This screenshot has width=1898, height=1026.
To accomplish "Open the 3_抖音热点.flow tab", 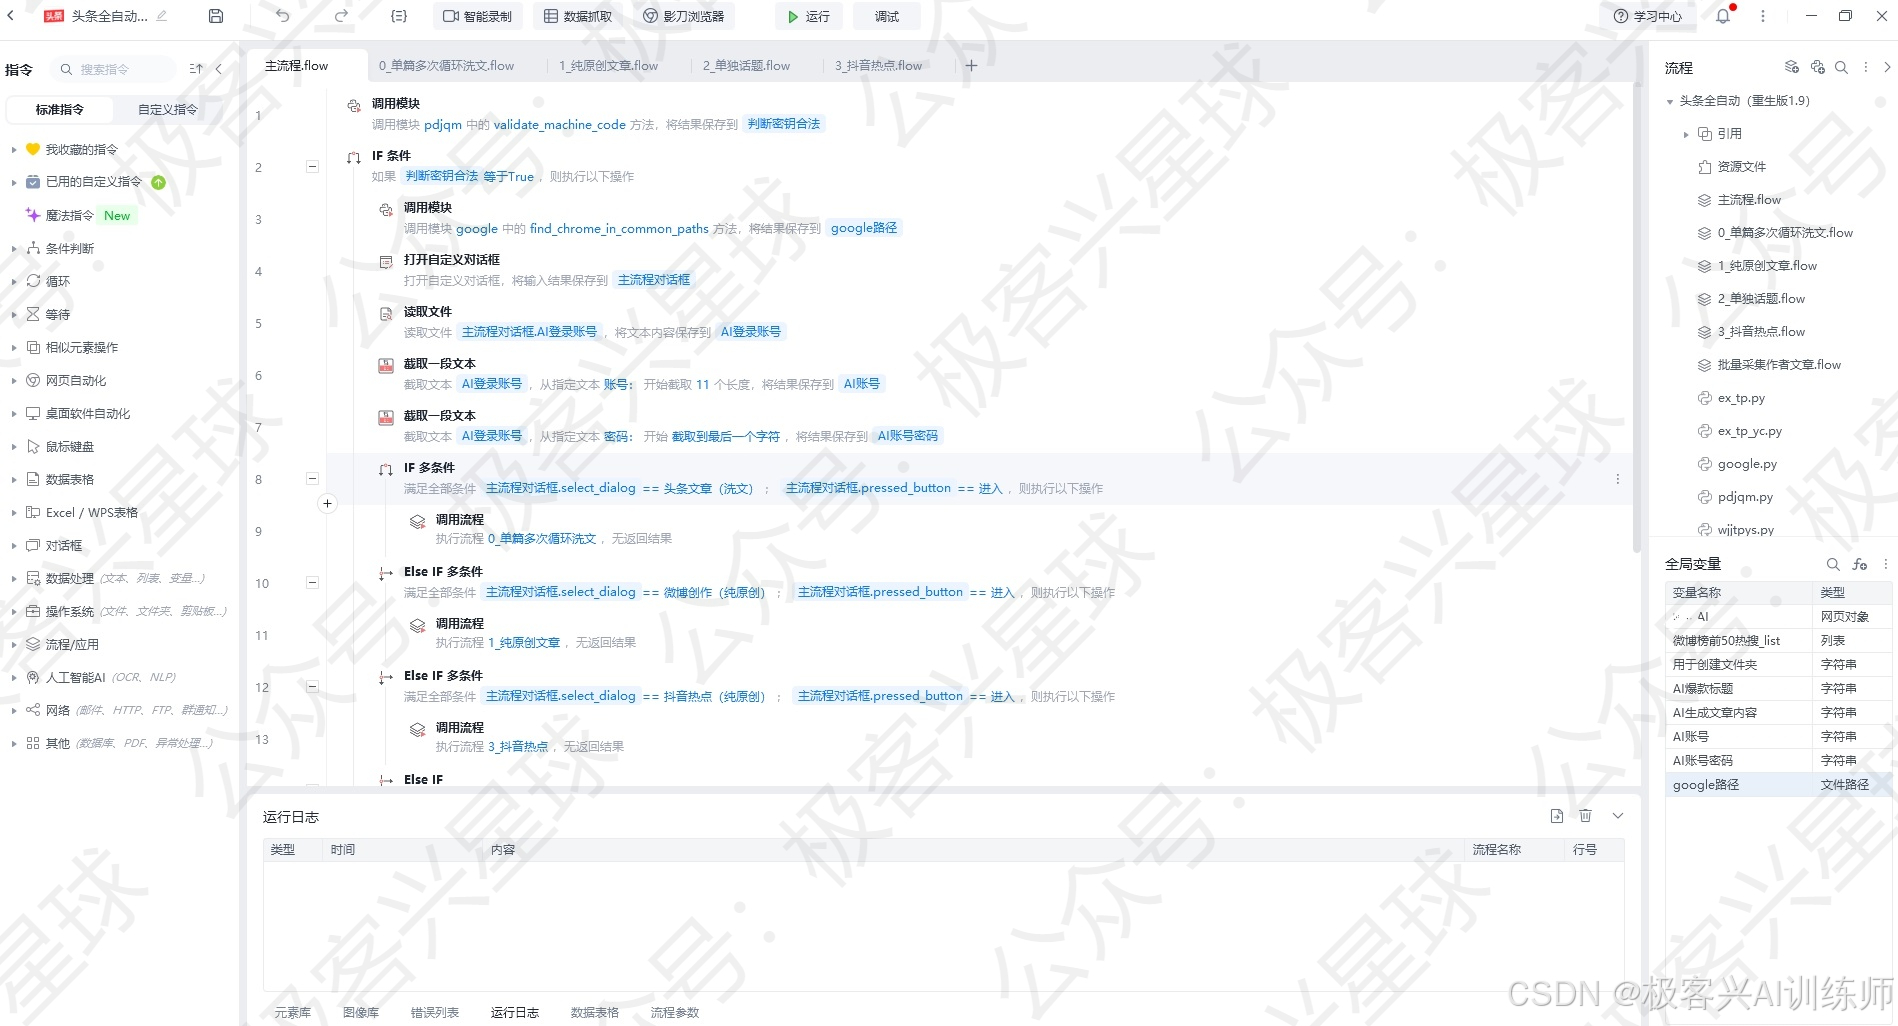I will (879, 66).
